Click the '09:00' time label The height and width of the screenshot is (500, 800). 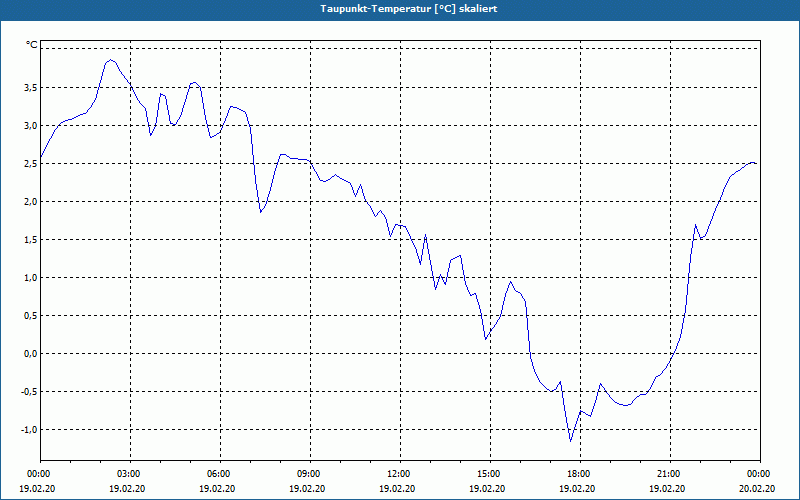tap(310, 474)
